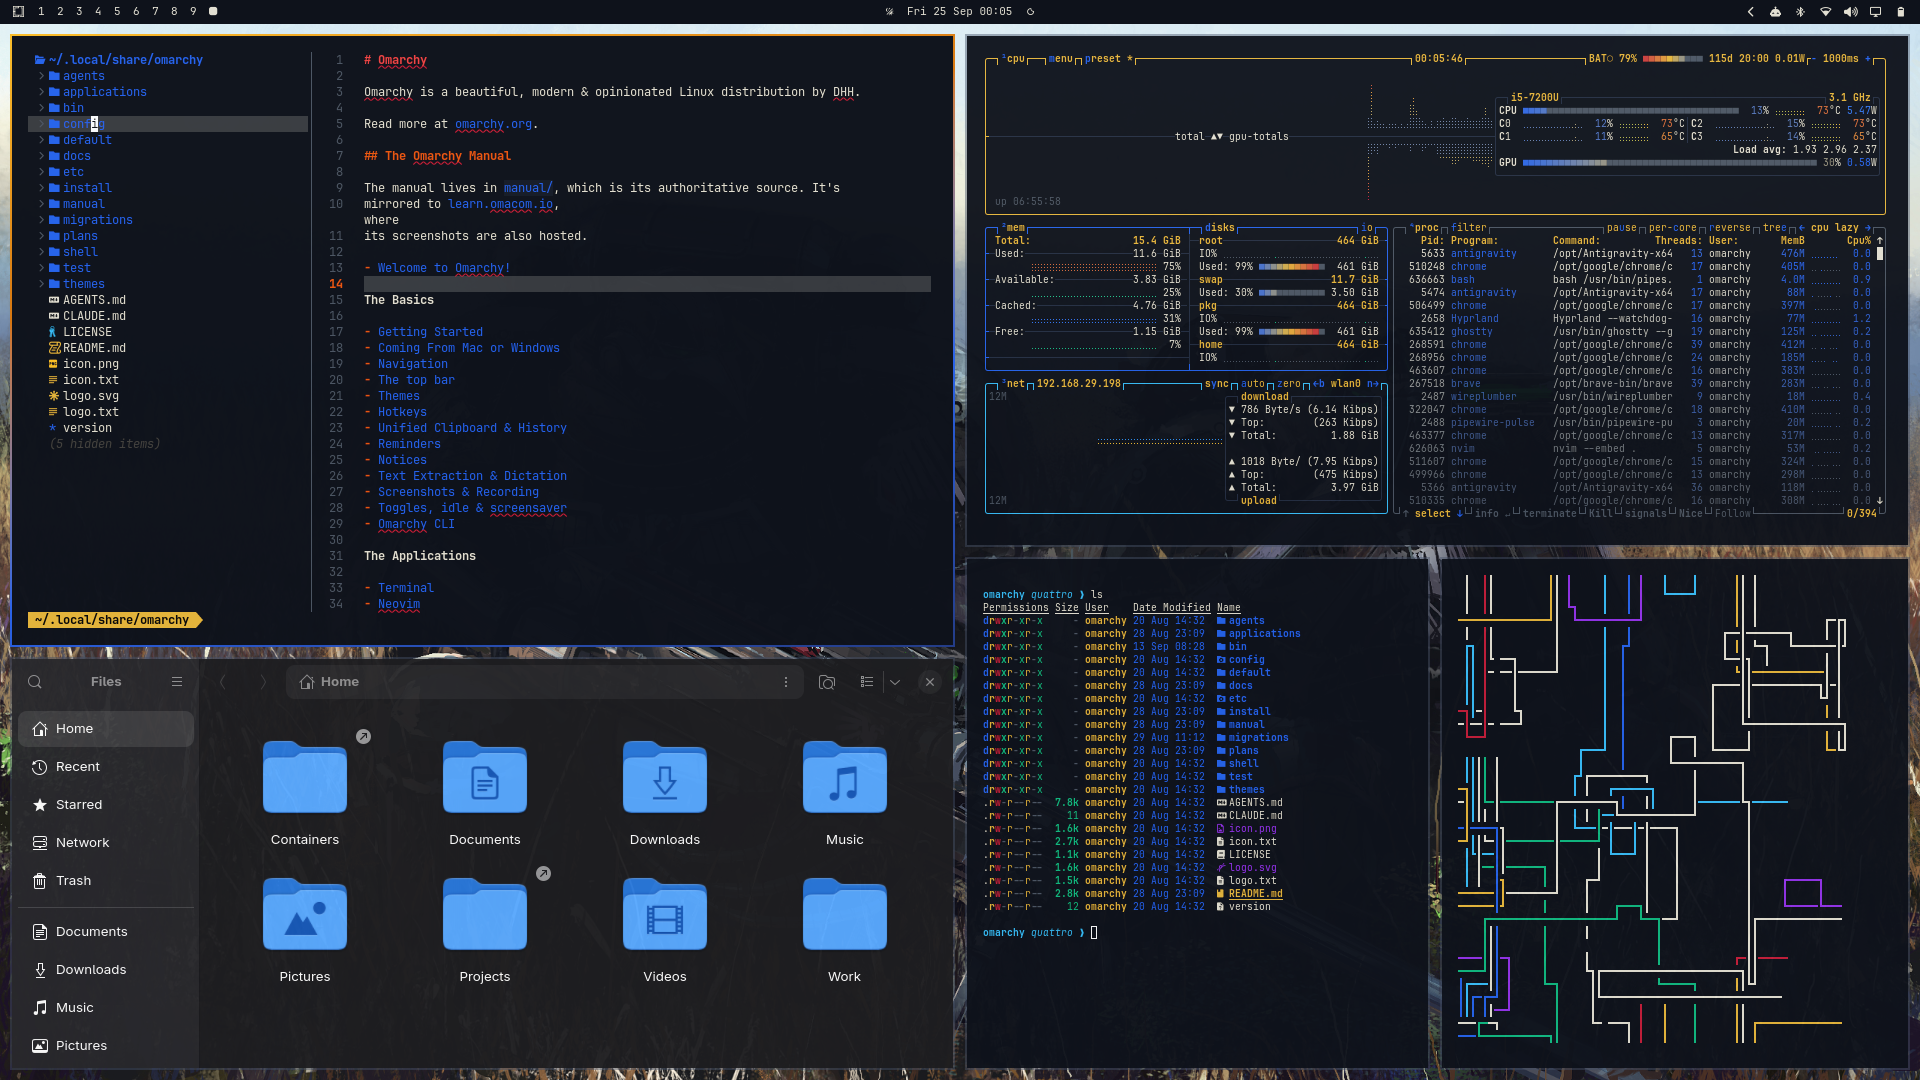This screenshot has width=1920, height=1080.
Task: Open Bluetooth settings from top bar
Action: coord(1800,12)
